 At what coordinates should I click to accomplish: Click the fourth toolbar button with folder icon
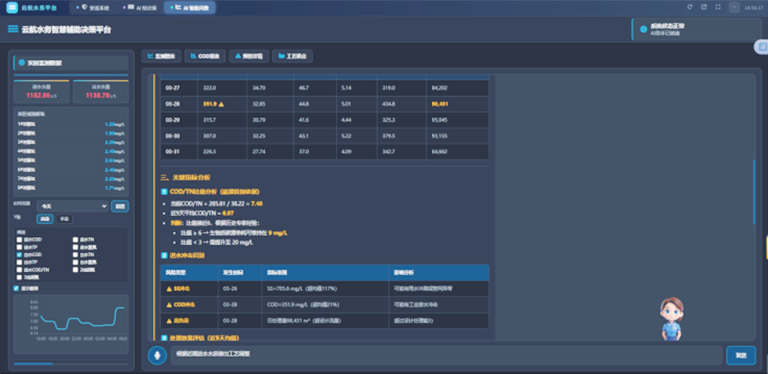292,56
